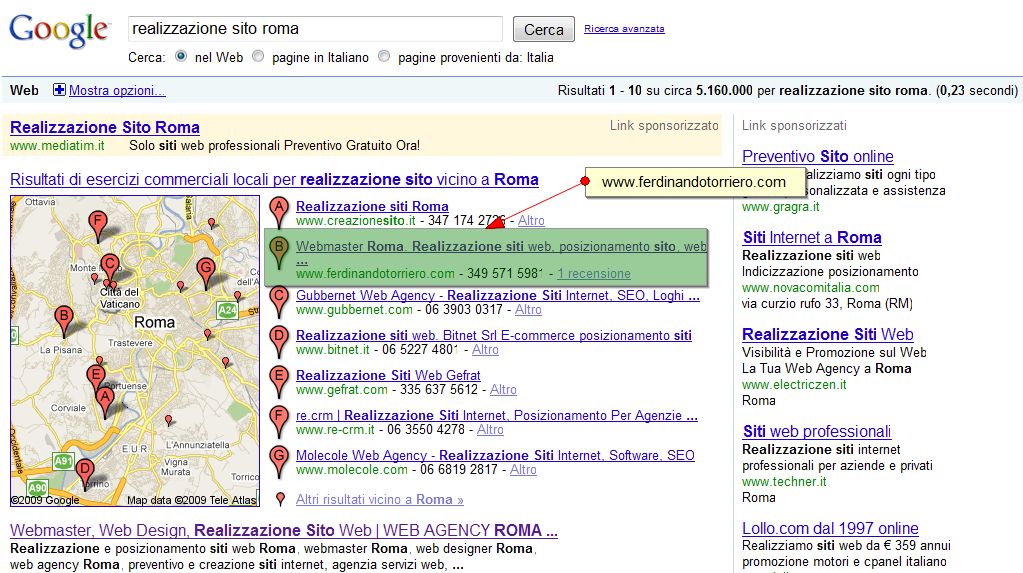Click marker E icon beside Gefrat result
This screenshot has width=1023, height=573.
pyautogui.click(x=279, y=382)
